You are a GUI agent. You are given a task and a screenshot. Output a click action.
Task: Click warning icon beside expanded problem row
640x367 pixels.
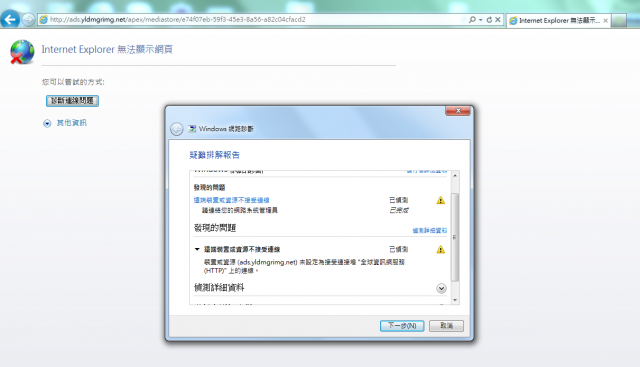pyautogui.click(x=440, y=249)
